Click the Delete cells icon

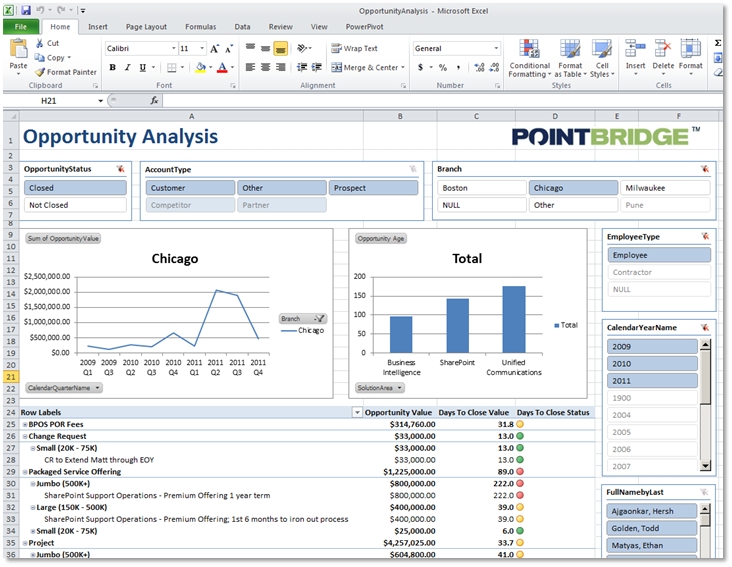663,48
